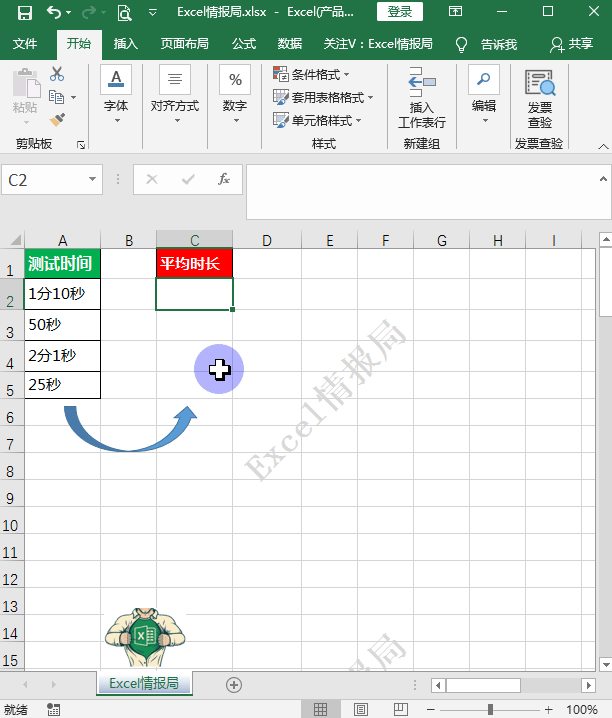This screenshot has width=612, height=718.
Task: Open 单元格样式 cell styles menu
Action: click(317, 120)
